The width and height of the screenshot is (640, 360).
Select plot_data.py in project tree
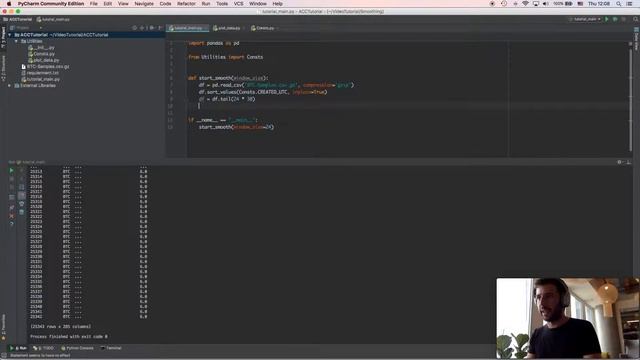44,60
